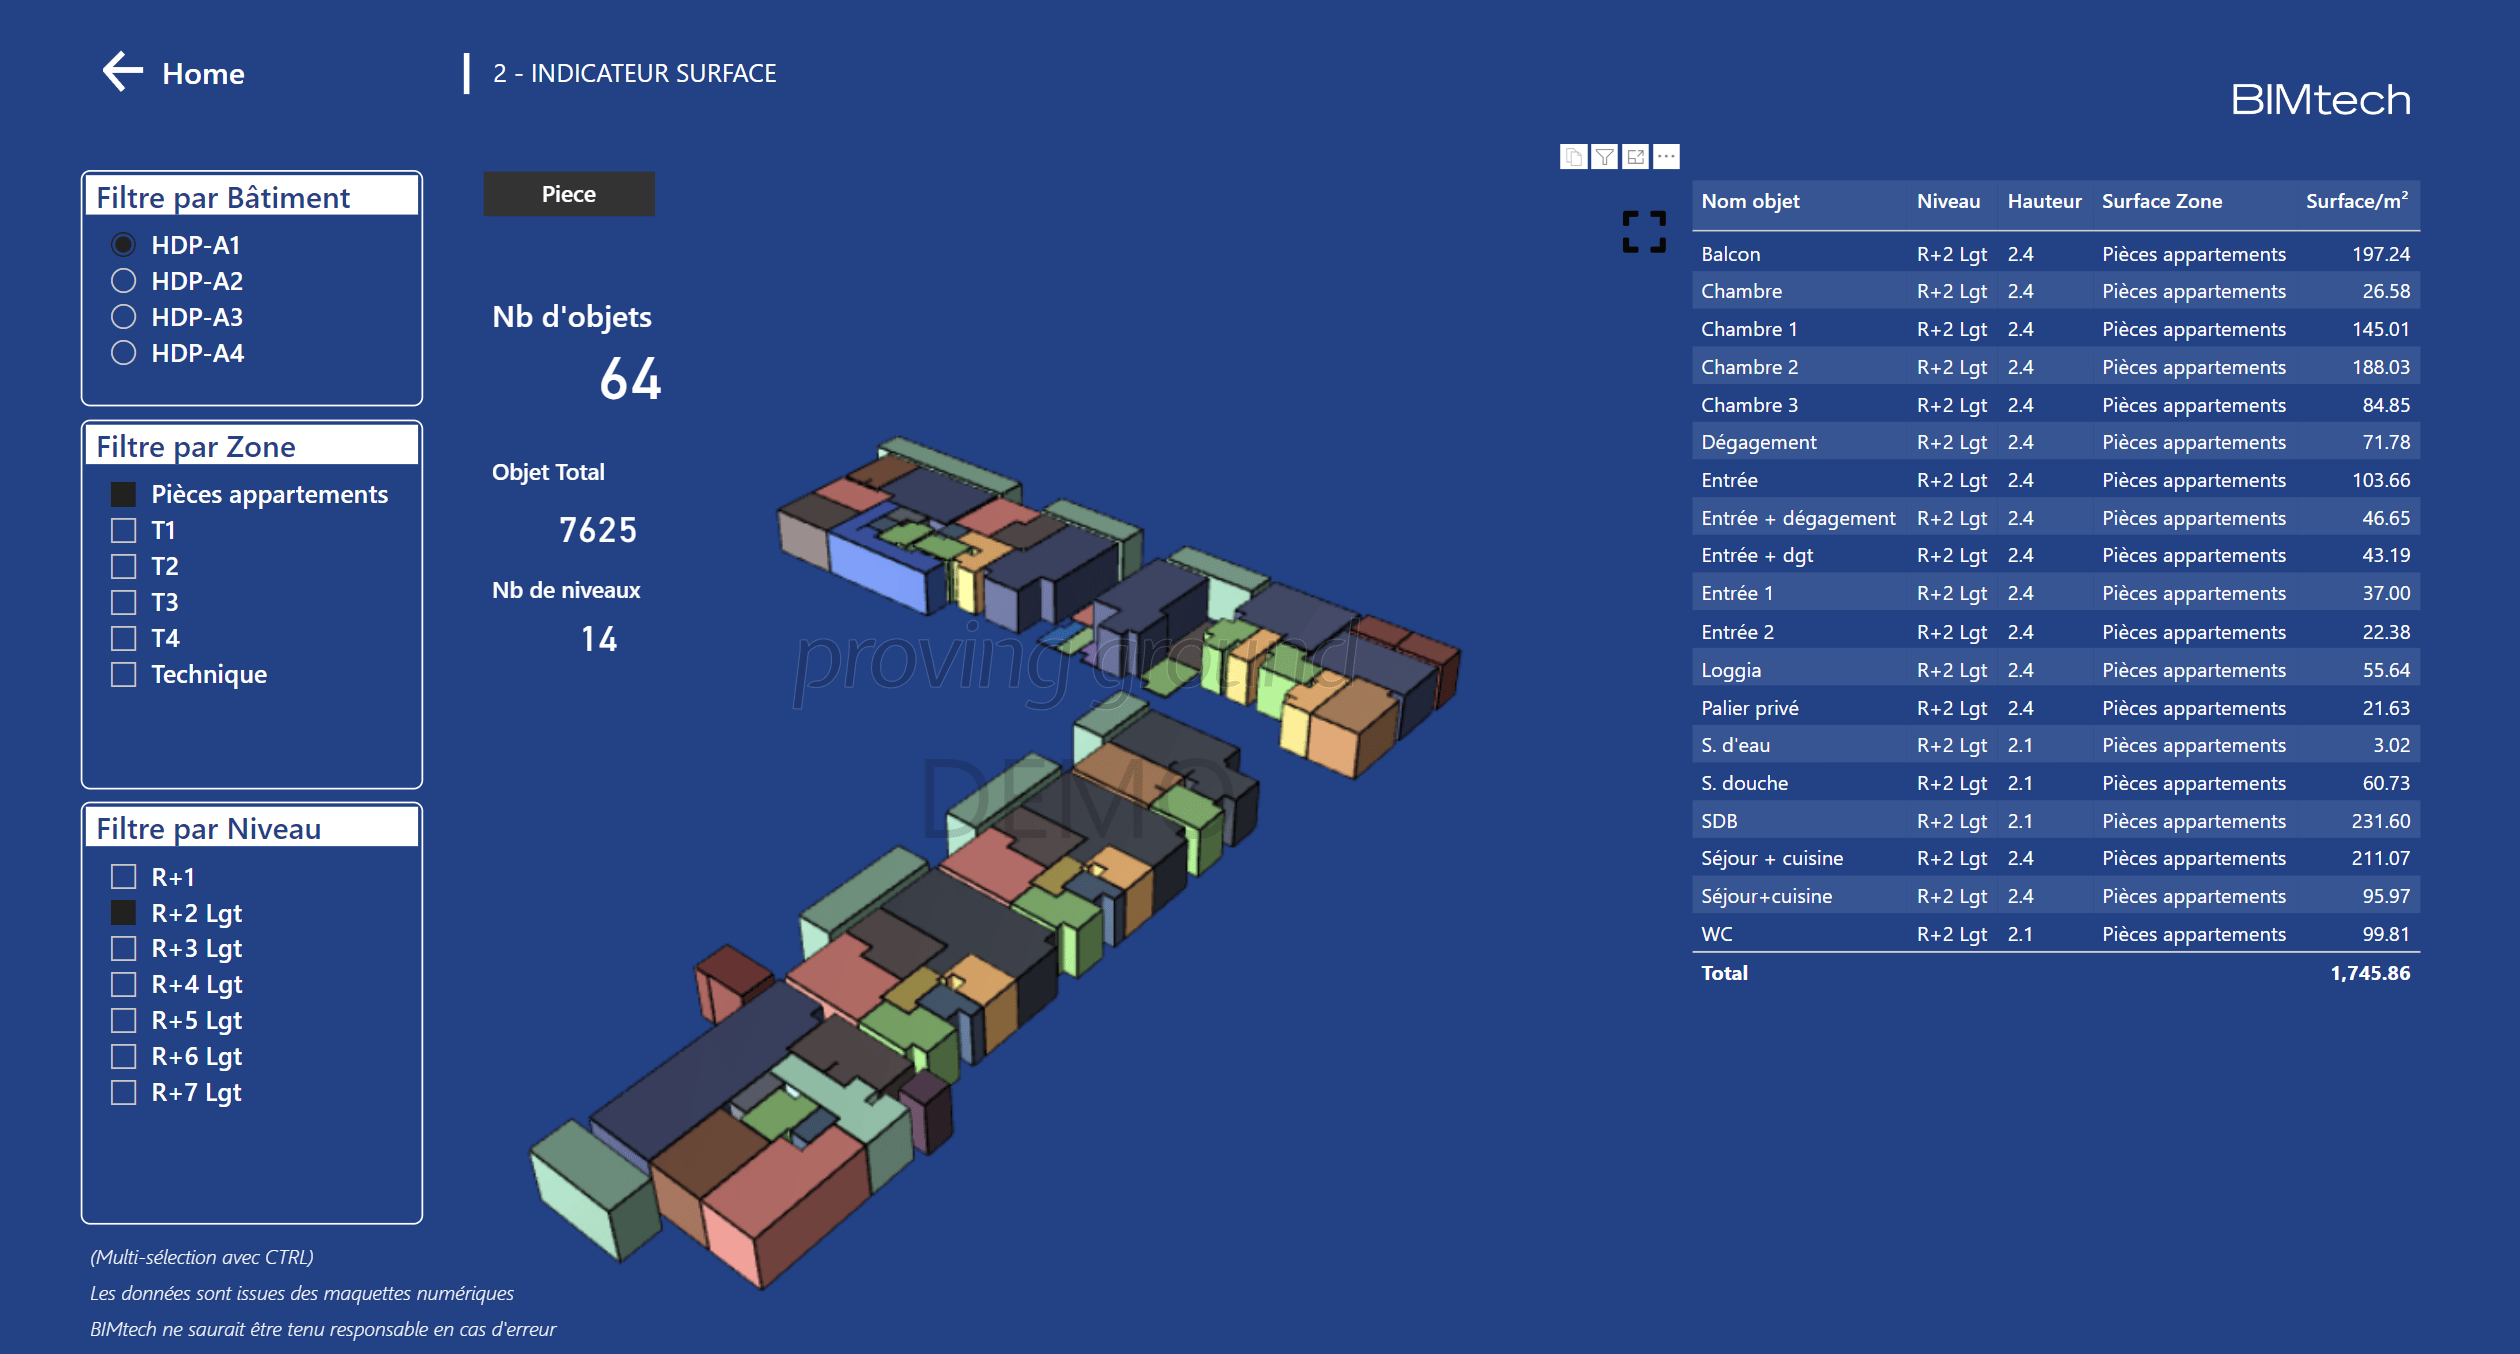Uncheck the Pièces appartements filter

coord(124,493)
